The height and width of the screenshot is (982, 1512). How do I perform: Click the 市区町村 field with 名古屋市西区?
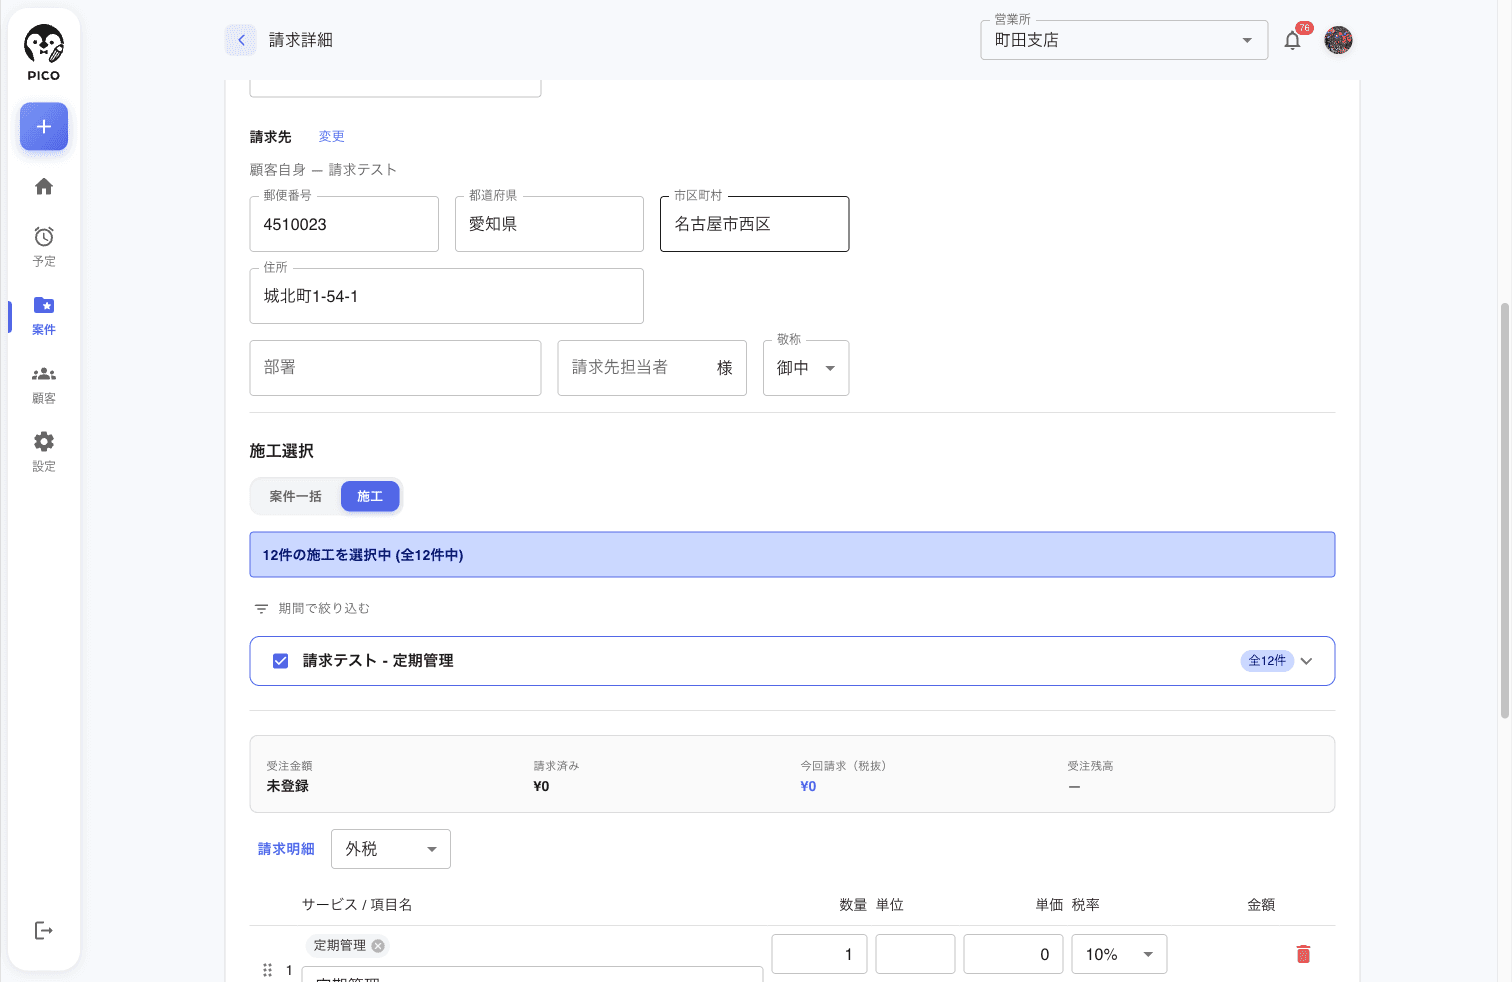pos(755,224)
